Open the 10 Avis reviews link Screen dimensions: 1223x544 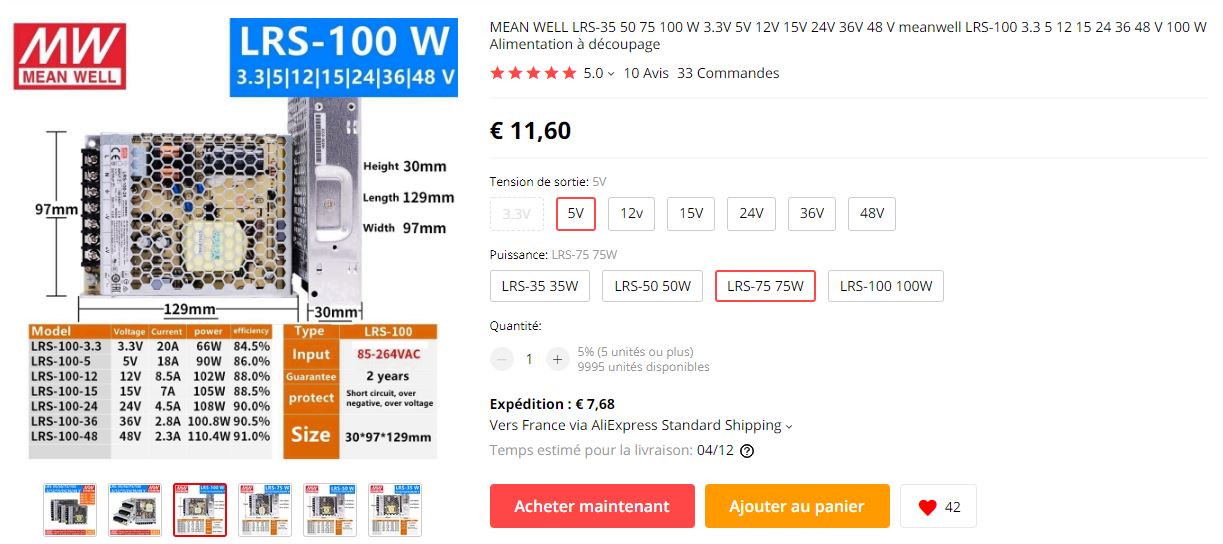(646, 73)
